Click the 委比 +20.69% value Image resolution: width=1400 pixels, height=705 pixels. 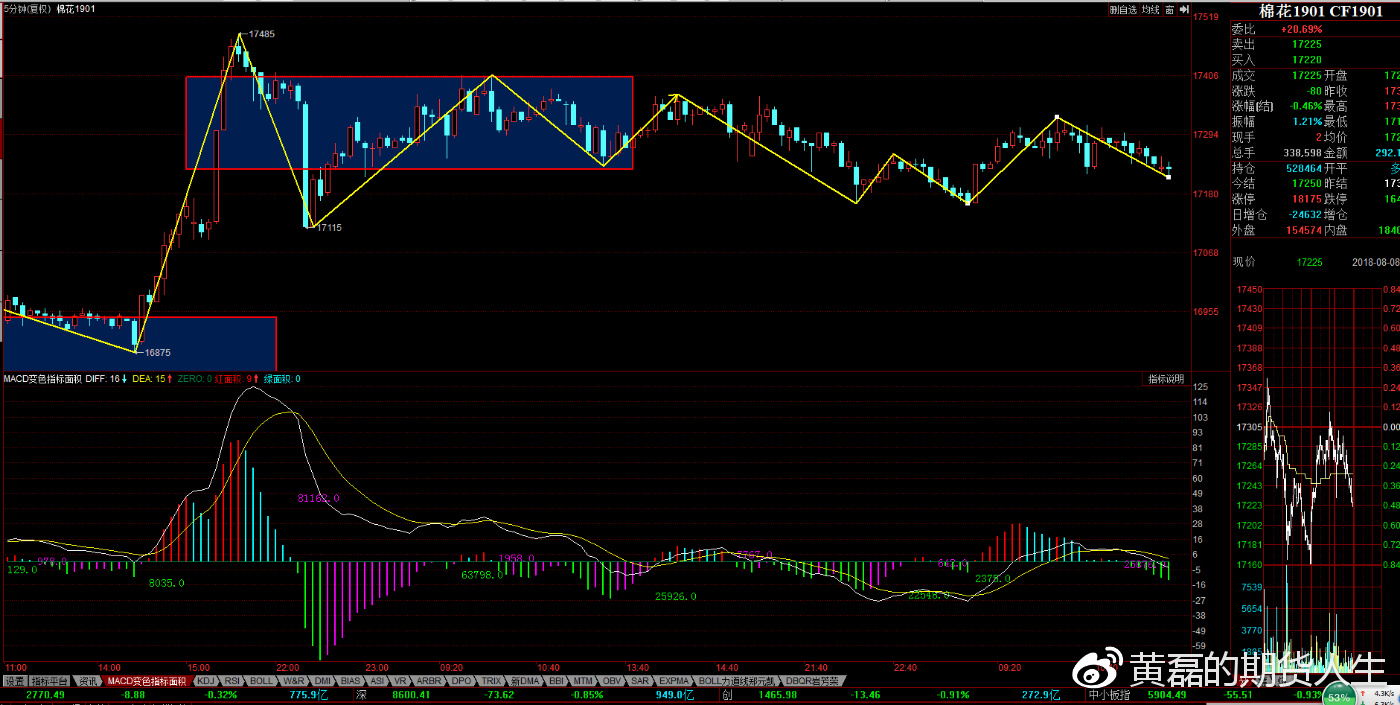(1301, 29)
